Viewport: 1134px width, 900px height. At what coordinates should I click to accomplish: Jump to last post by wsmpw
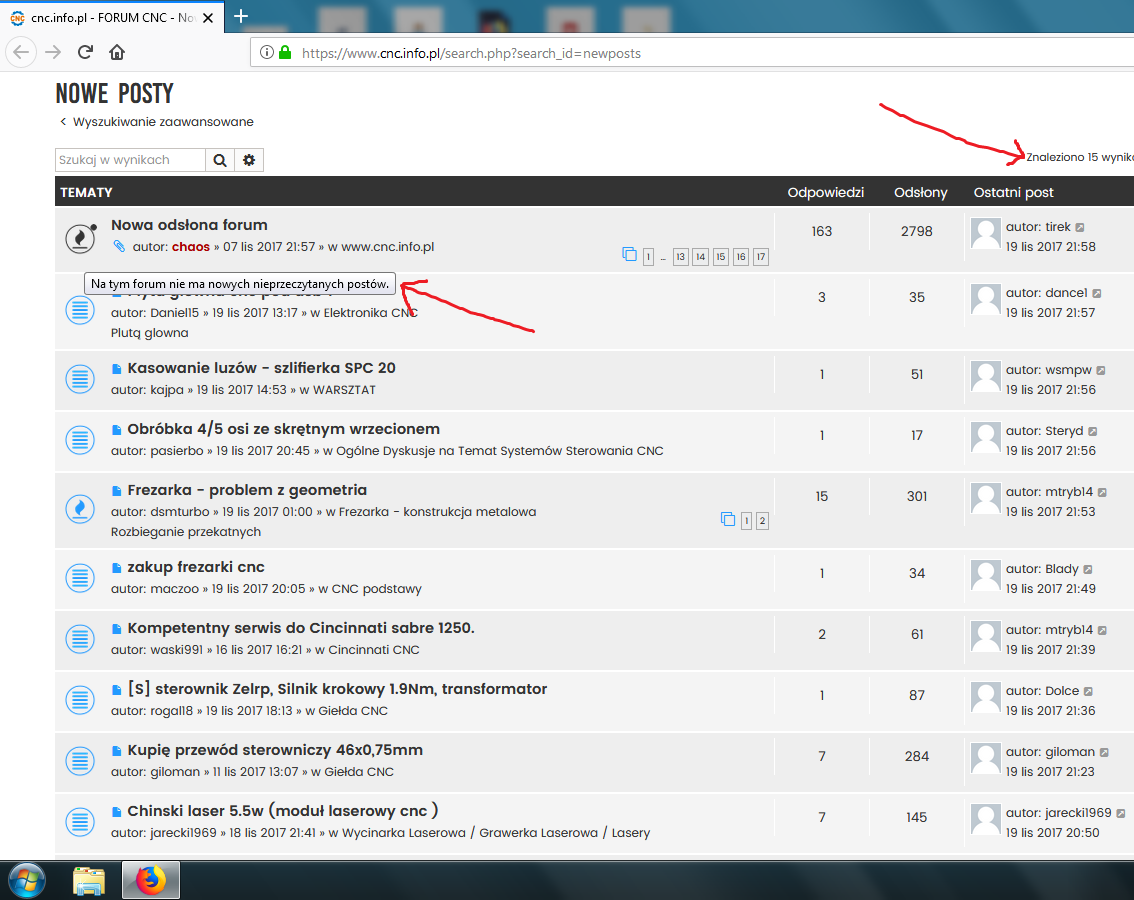point(1101,370)
